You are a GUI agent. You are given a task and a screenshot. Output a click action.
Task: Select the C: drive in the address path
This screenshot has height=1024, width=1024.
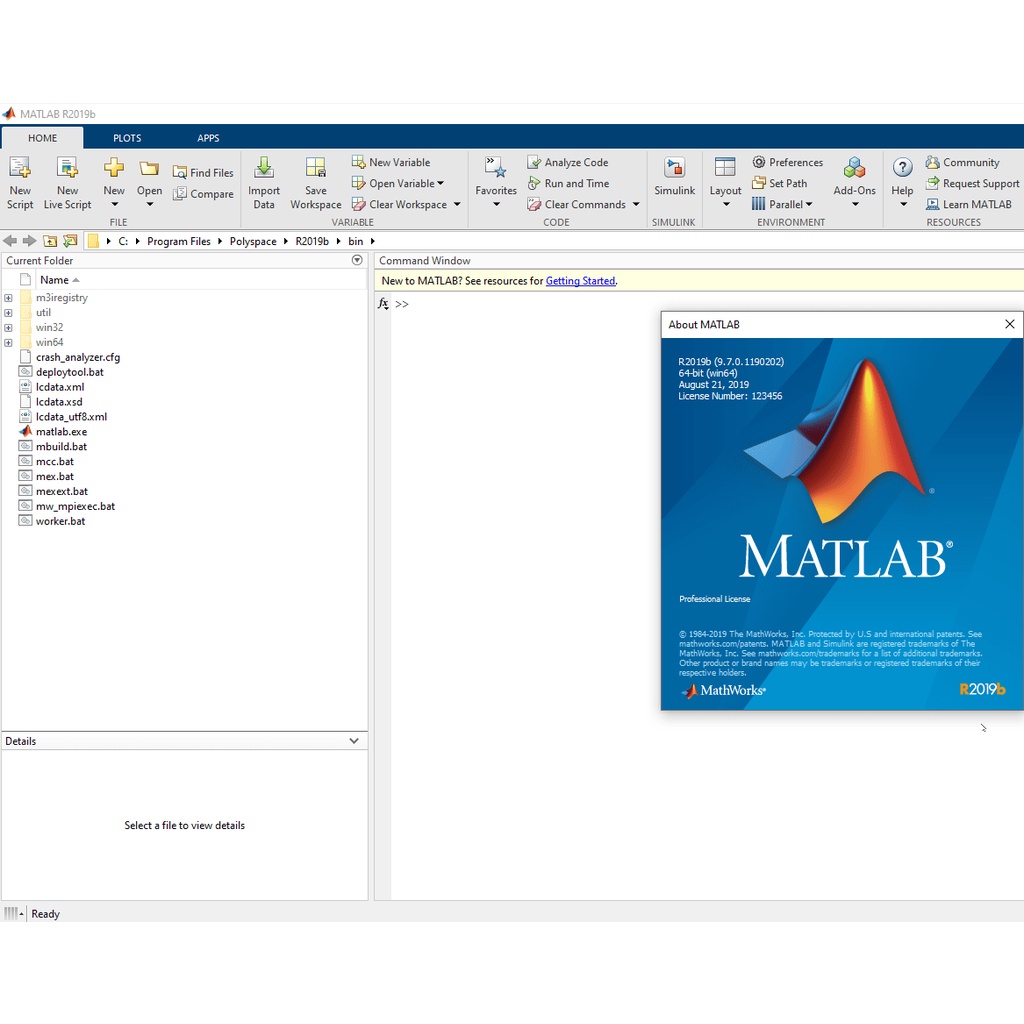[x=123, y=241]
